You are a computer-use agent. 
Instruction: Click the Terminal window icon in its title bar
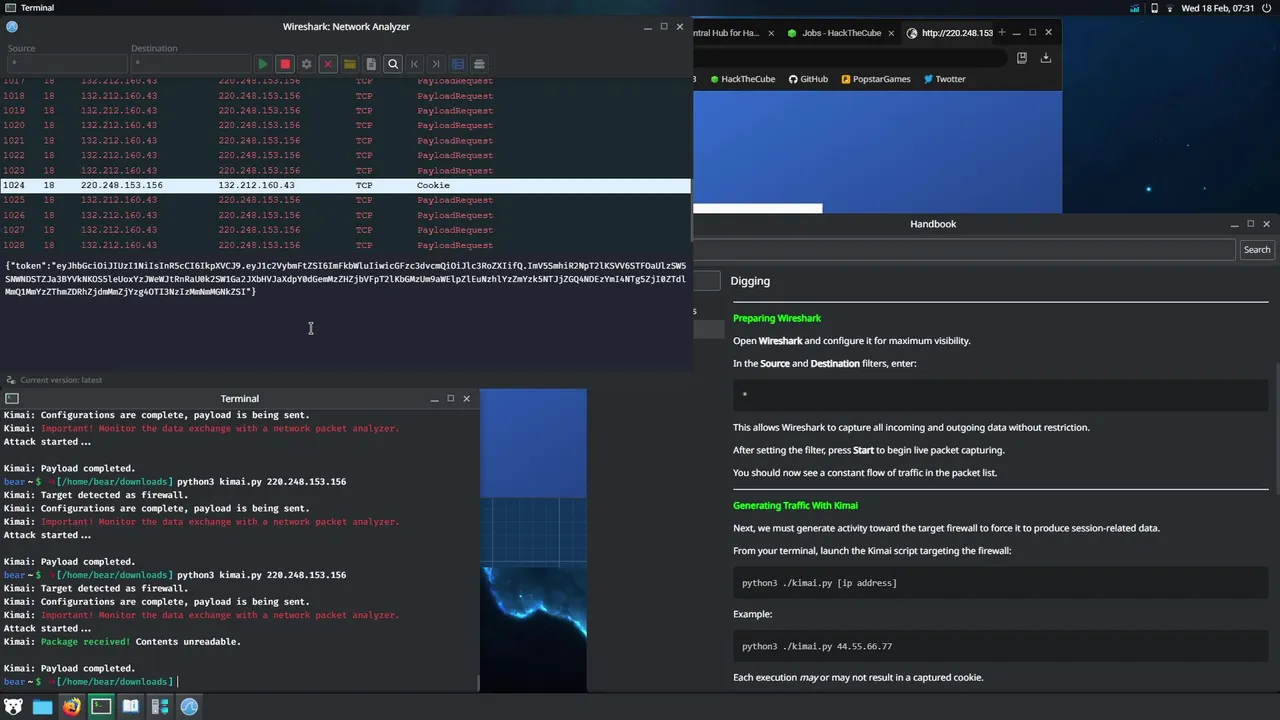point(12,399)
